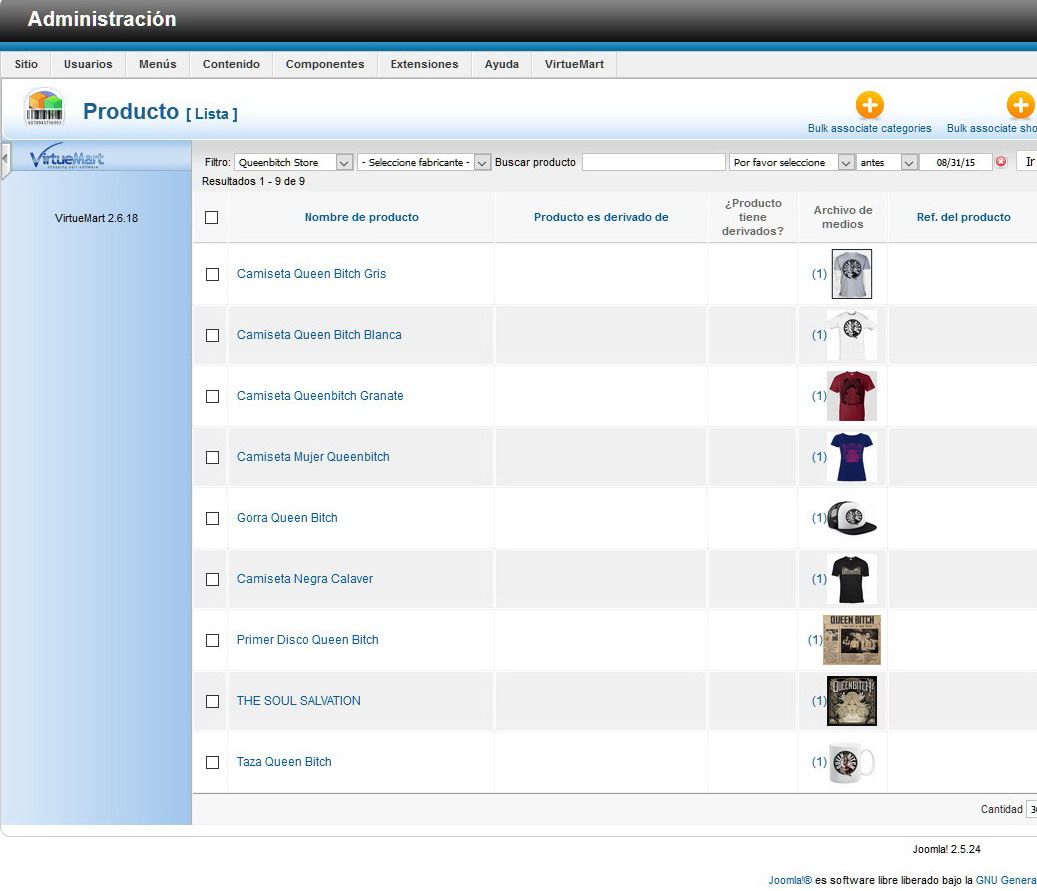Toggle the select-all checkbox in table header

point(212,218)
